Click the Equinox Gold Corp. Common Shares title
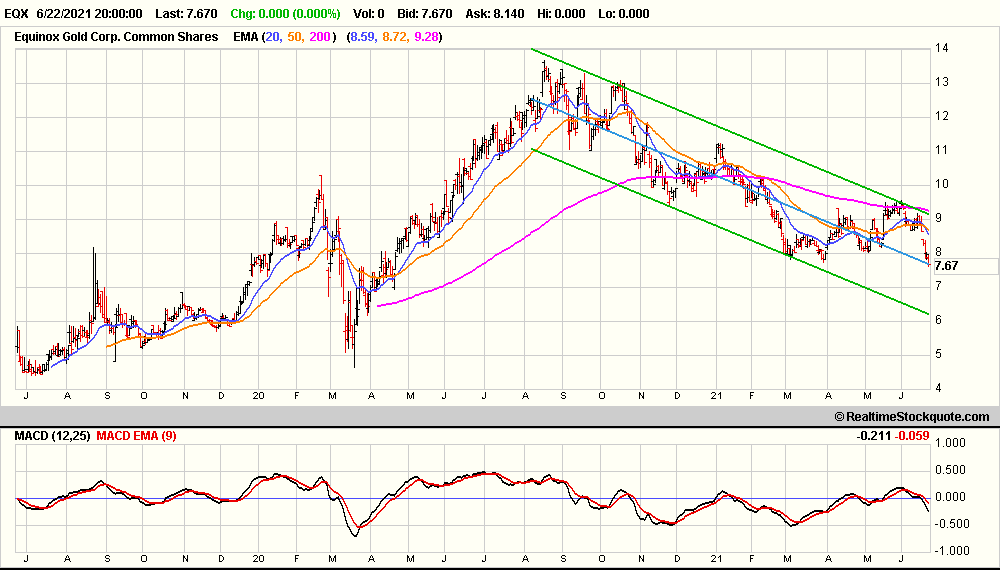This screenshot has width=1000, height=570. 116,37
